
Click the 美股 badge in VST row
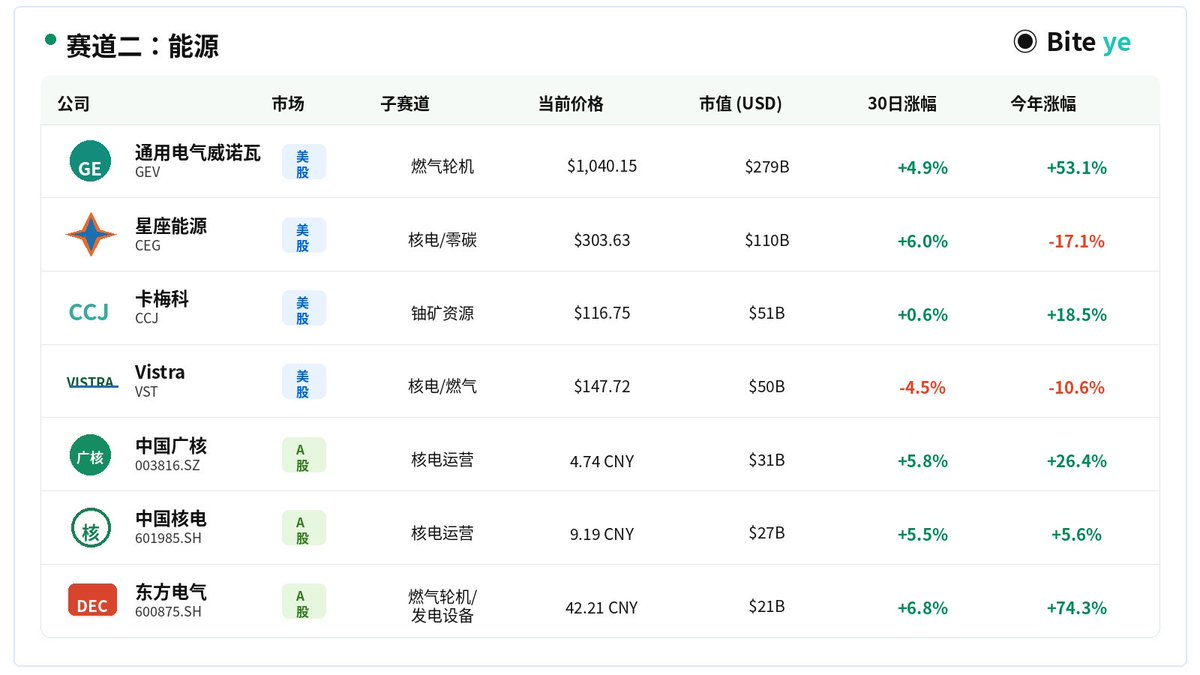303,382
